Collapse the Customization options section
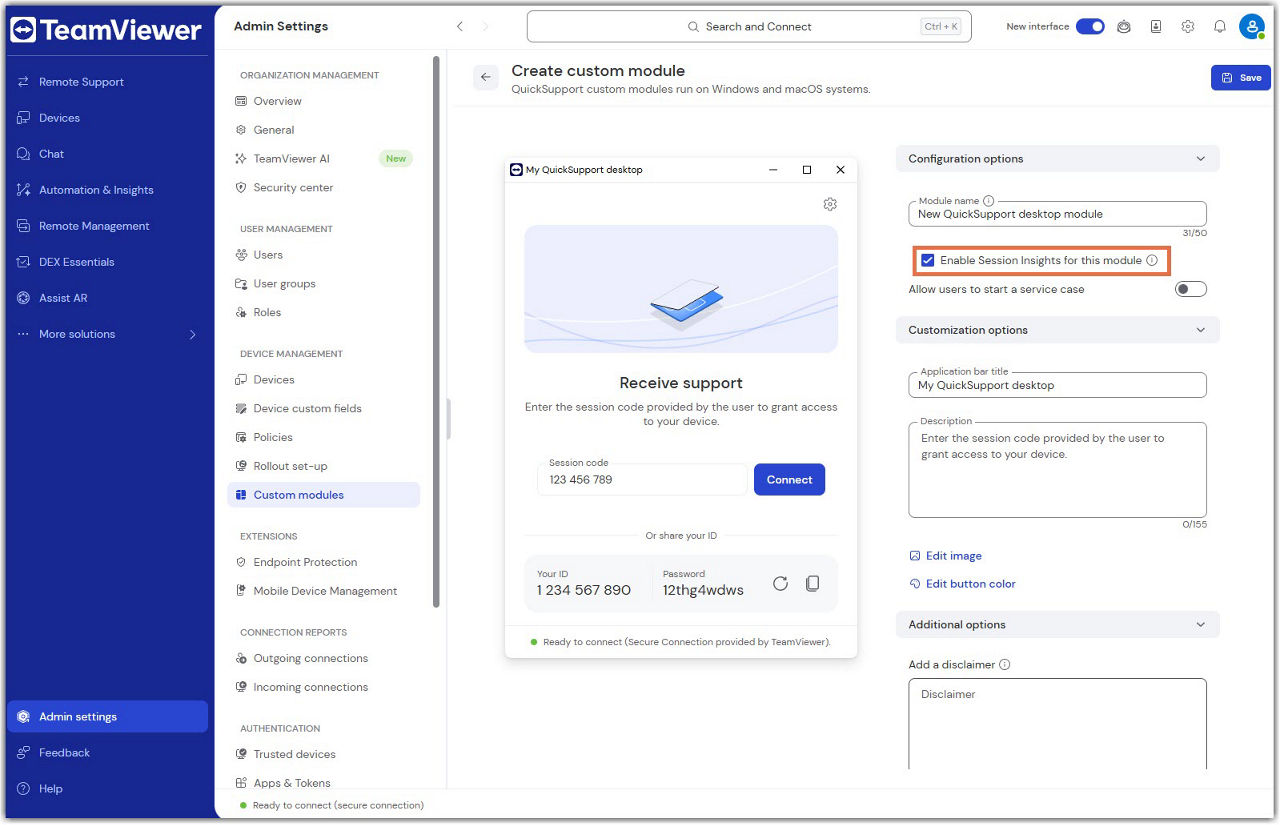 click(x=1200, y=330)
